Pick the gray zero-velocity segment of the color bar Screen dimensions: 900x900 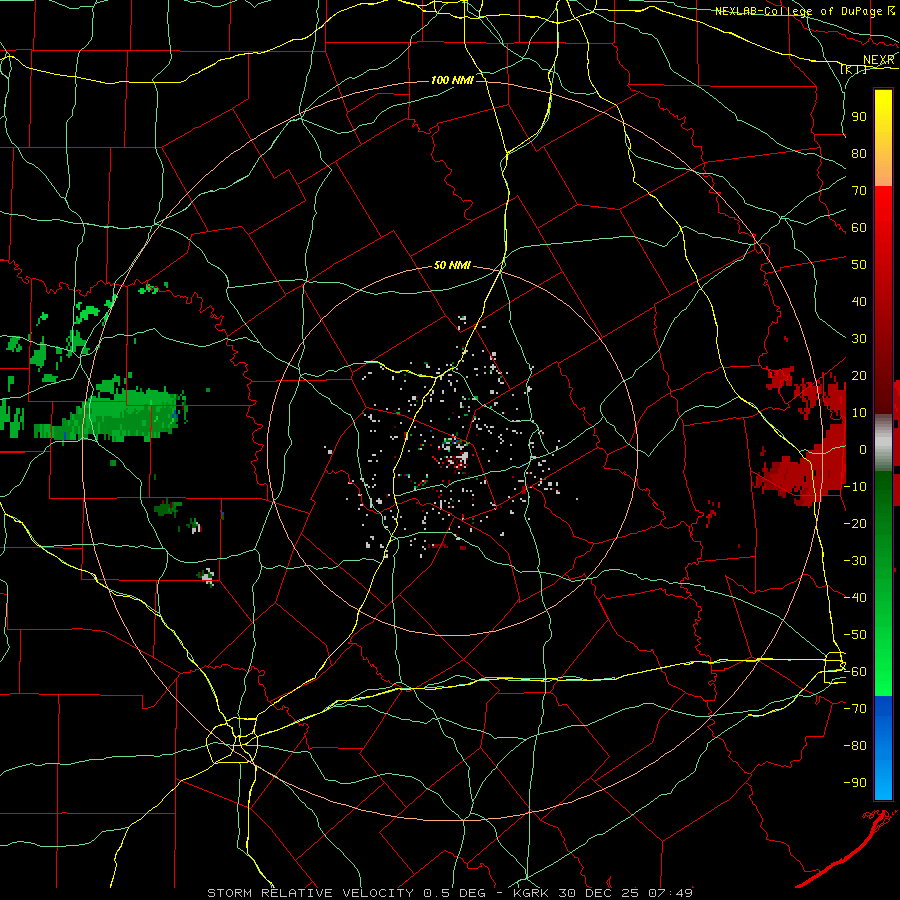(883, 442)
